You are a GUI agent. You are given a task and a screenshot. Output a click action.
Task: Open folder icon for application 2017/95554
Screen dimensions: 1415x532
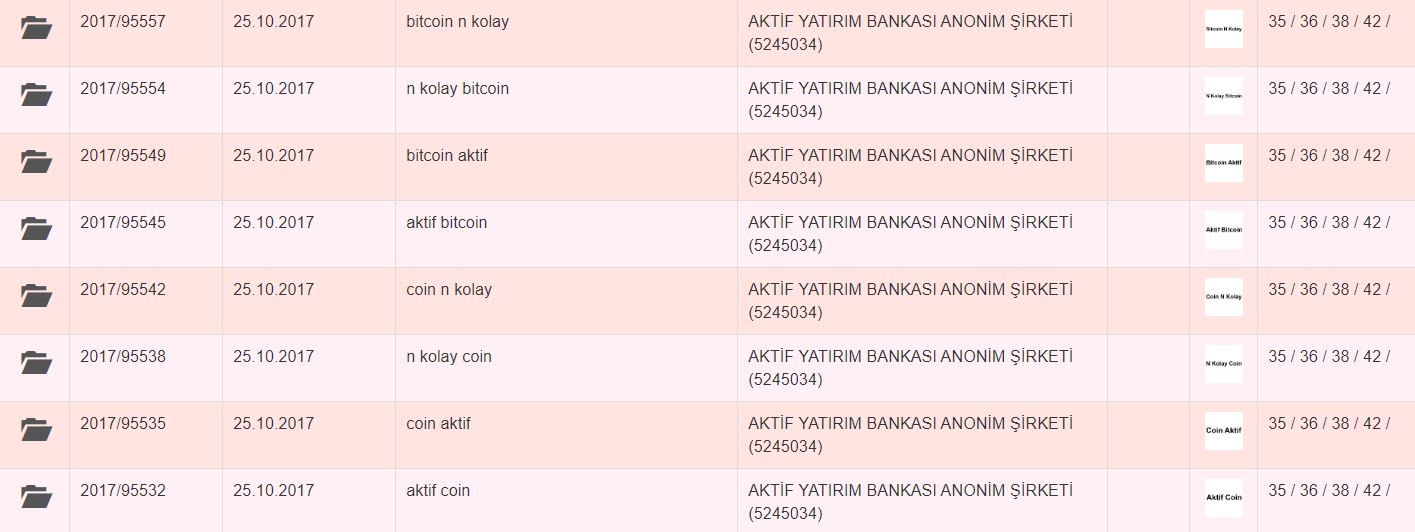click(36, 95)
